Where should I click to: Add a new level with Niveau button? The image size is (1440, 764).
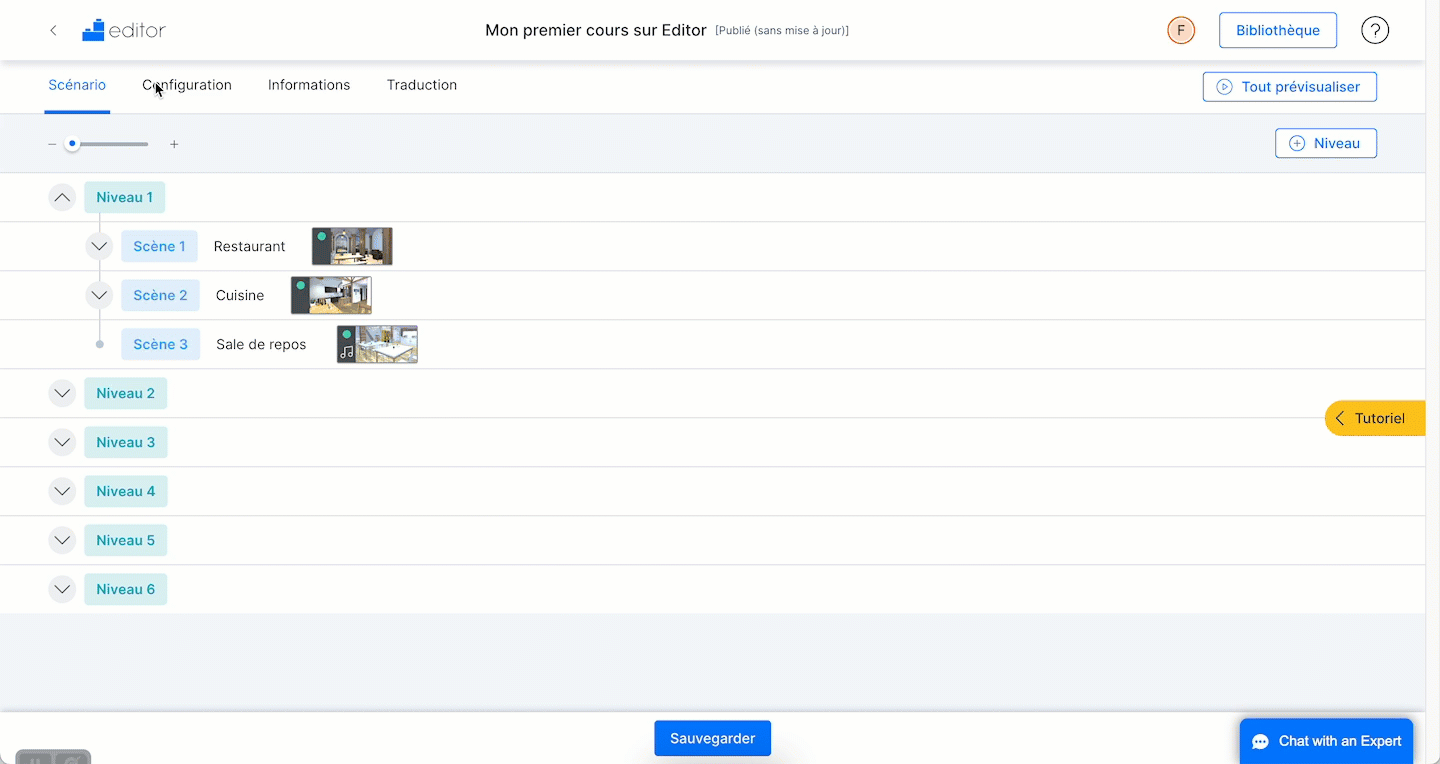click(x=1326, y=143)
